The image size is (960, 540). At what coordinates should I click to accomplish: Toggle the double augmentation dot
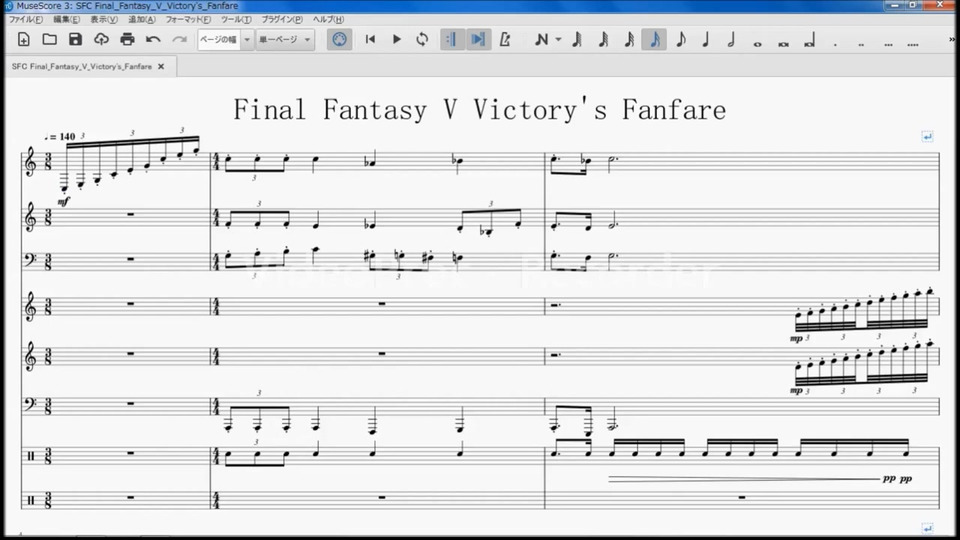(x=861, y=44)
